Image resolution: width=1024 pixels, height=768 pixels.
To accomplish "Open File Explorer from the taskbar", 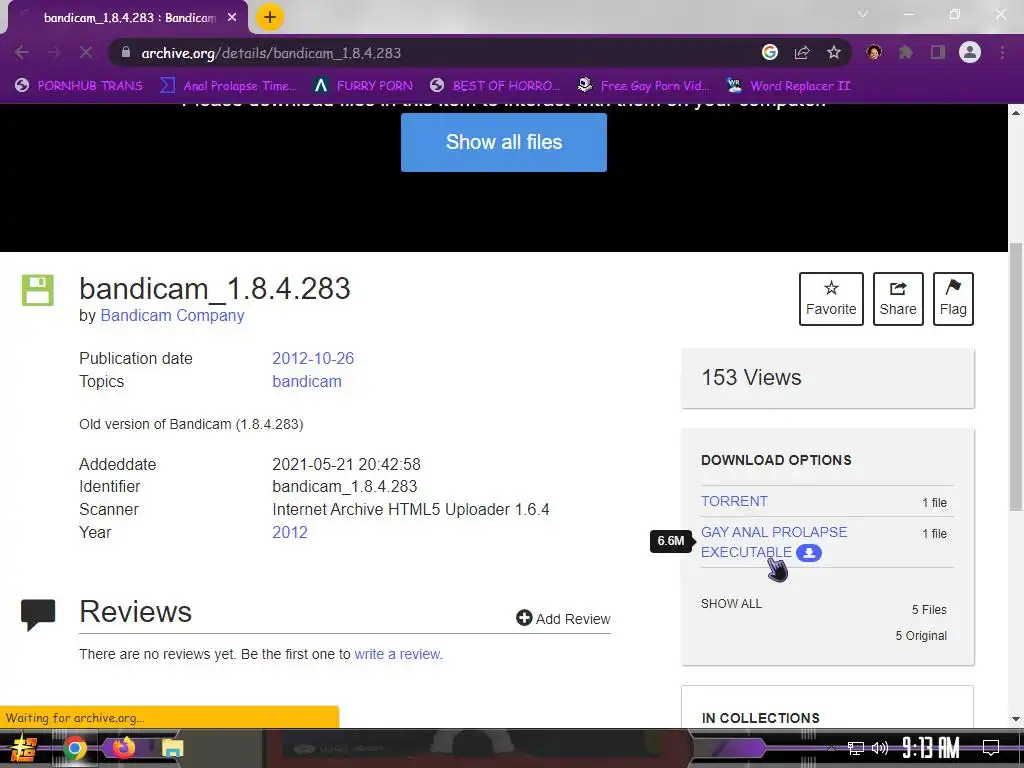I will [x=172, y=748].
